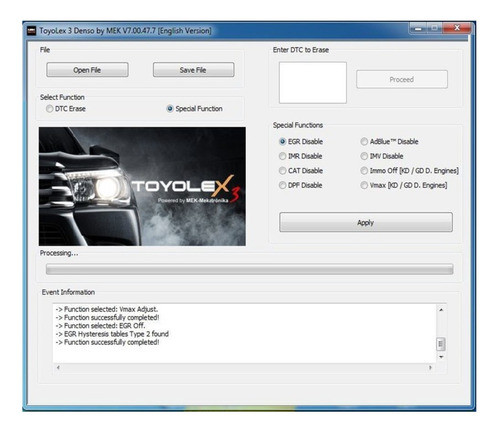This screenshot has width=500, height=432.
Task: Click the Apply button
Action: [366, 222]
